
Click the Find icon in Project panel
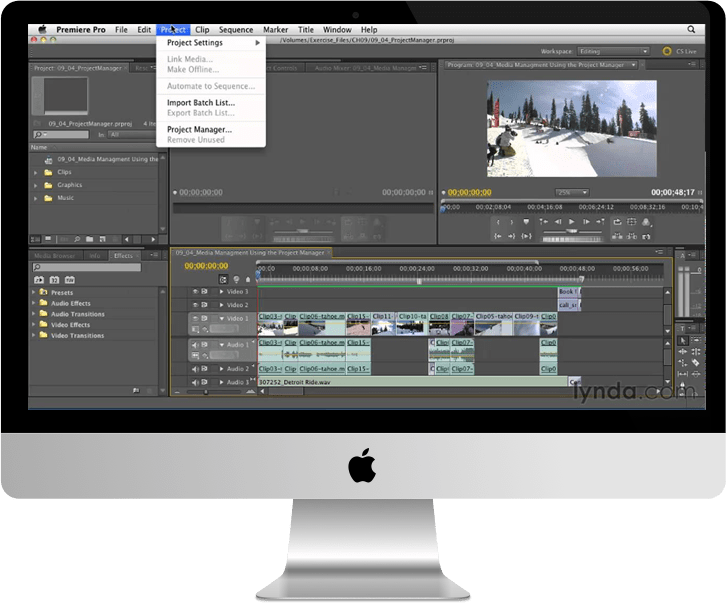pyautogui.click(x=77, y=239)
